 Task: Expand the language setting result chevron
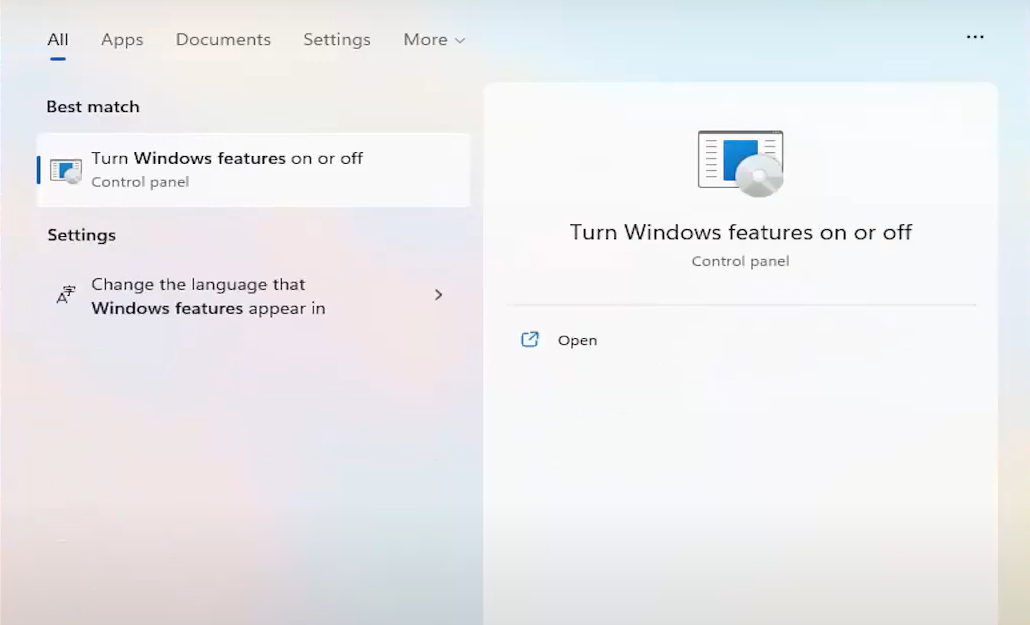pyautogui.click(x=439, y=295)
